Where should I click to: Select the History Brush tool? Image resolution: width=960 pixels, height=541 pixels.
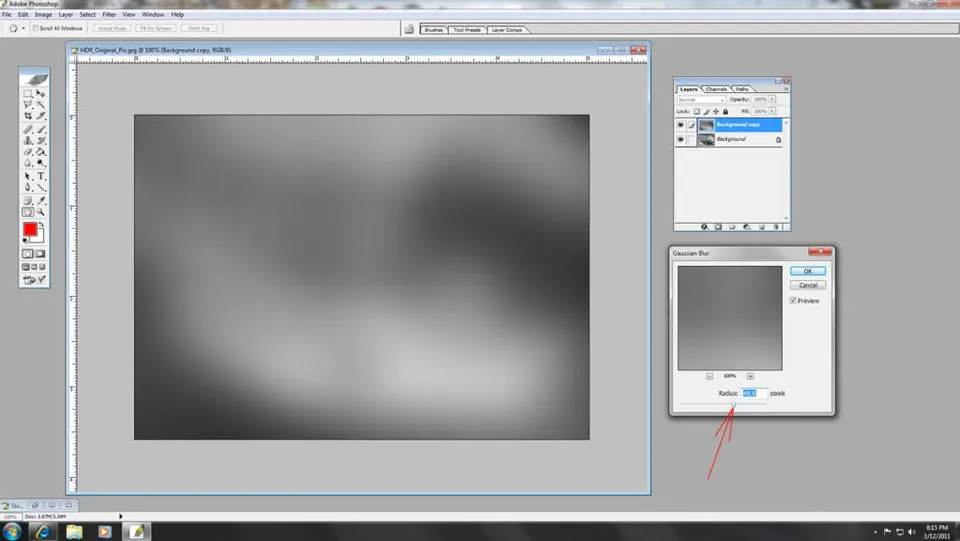point(41,140)
